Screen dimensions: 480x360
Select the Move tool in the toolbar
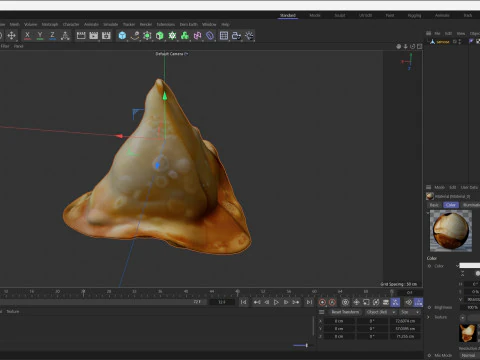tap(11, 36)
